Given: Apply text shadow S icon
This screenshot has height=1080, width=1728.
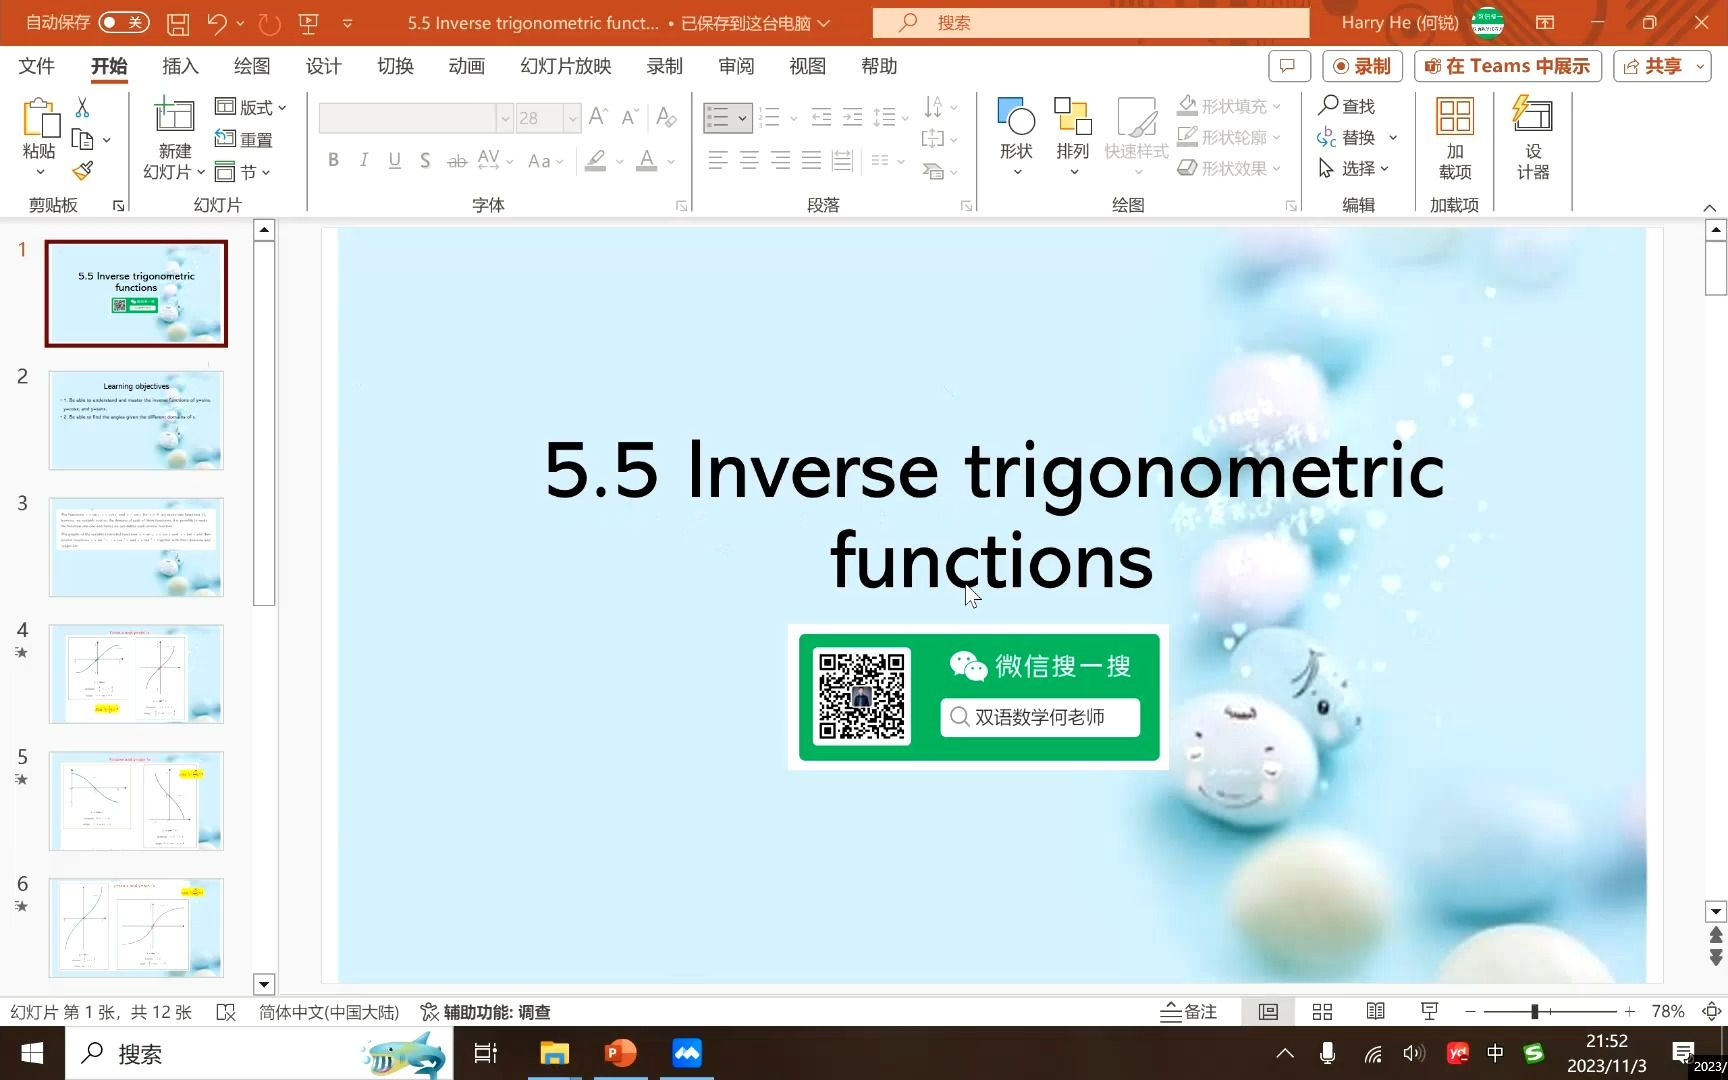Looking at the screenshot, I should 425,160.
